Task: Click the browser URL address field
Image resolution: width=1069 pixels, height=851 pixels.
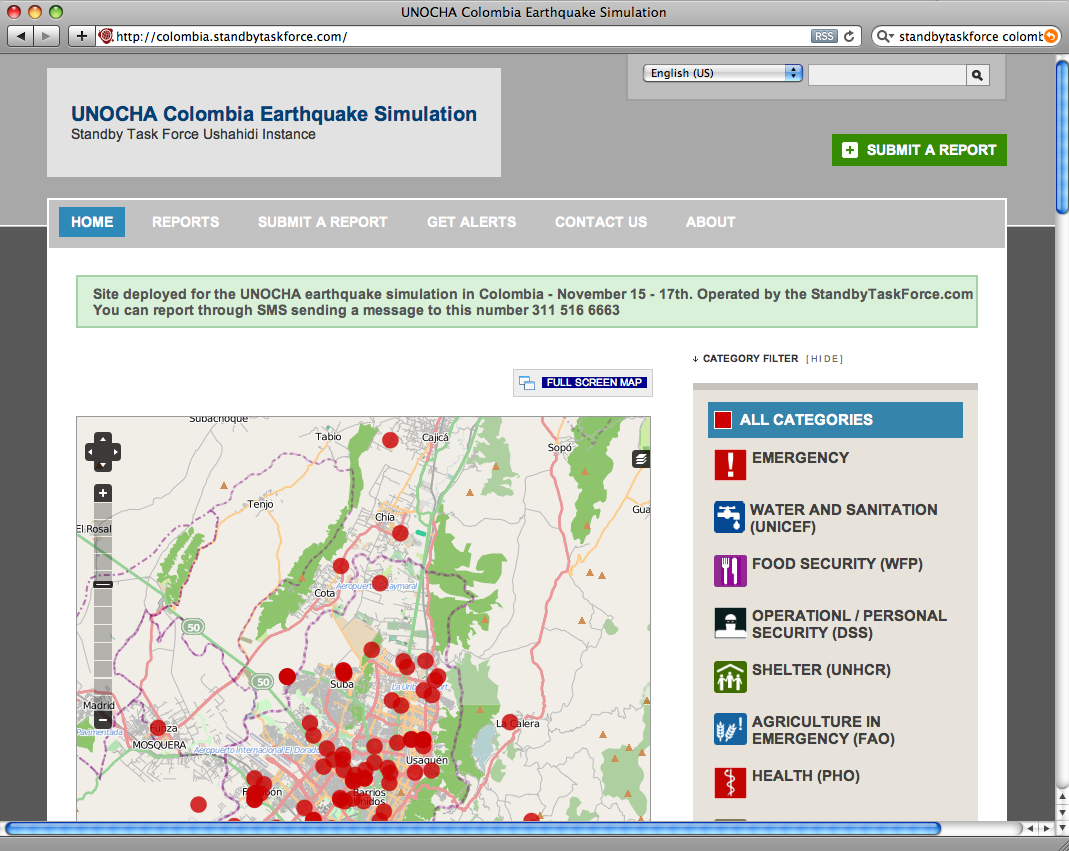Action: (460, 36)
